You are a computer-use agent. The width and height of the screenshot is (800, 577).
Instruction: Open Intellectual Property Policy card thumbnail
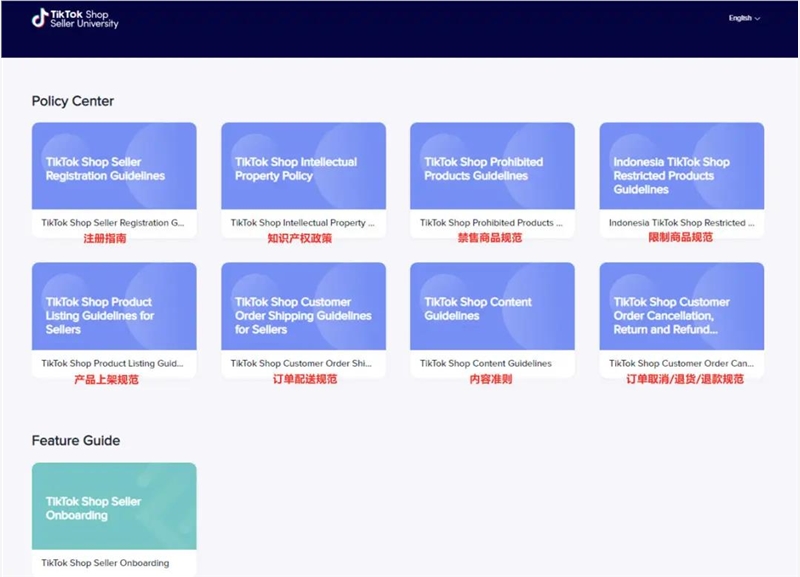click(x=303, y=166)
